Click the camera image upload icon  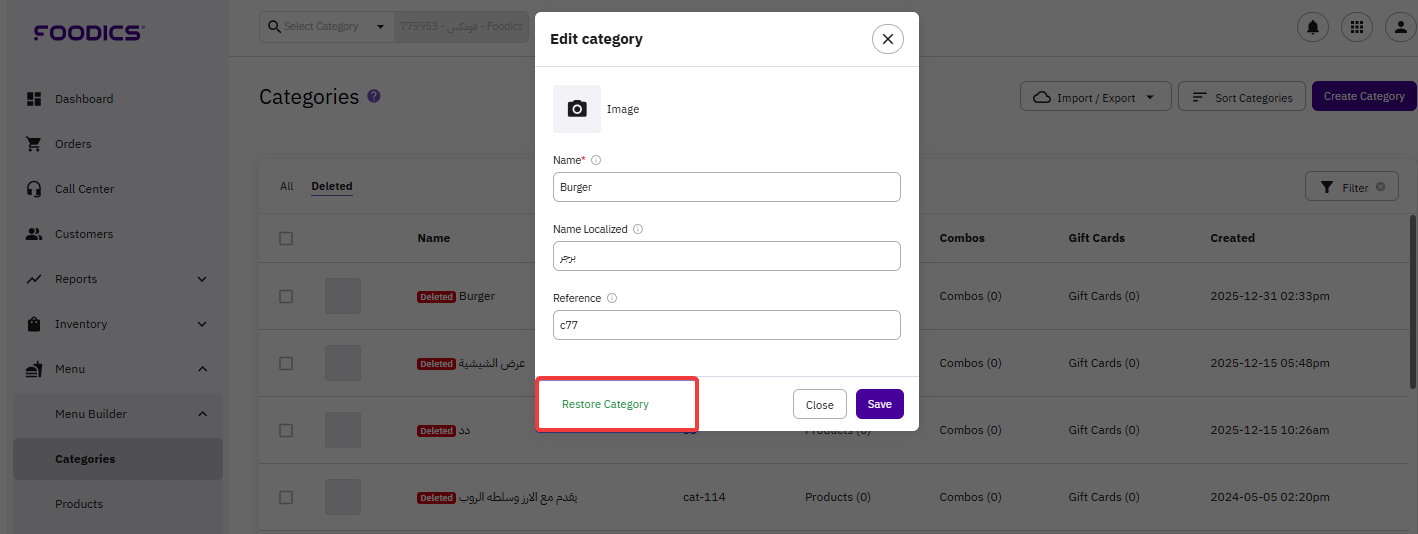click(x=577, y=109)
